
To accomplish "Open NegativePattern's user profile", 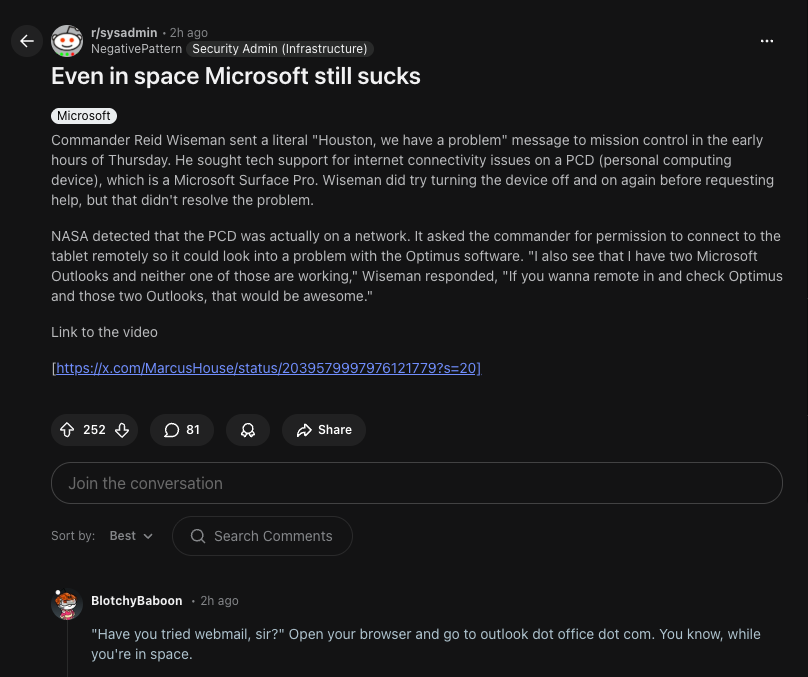I will point(136,49).
